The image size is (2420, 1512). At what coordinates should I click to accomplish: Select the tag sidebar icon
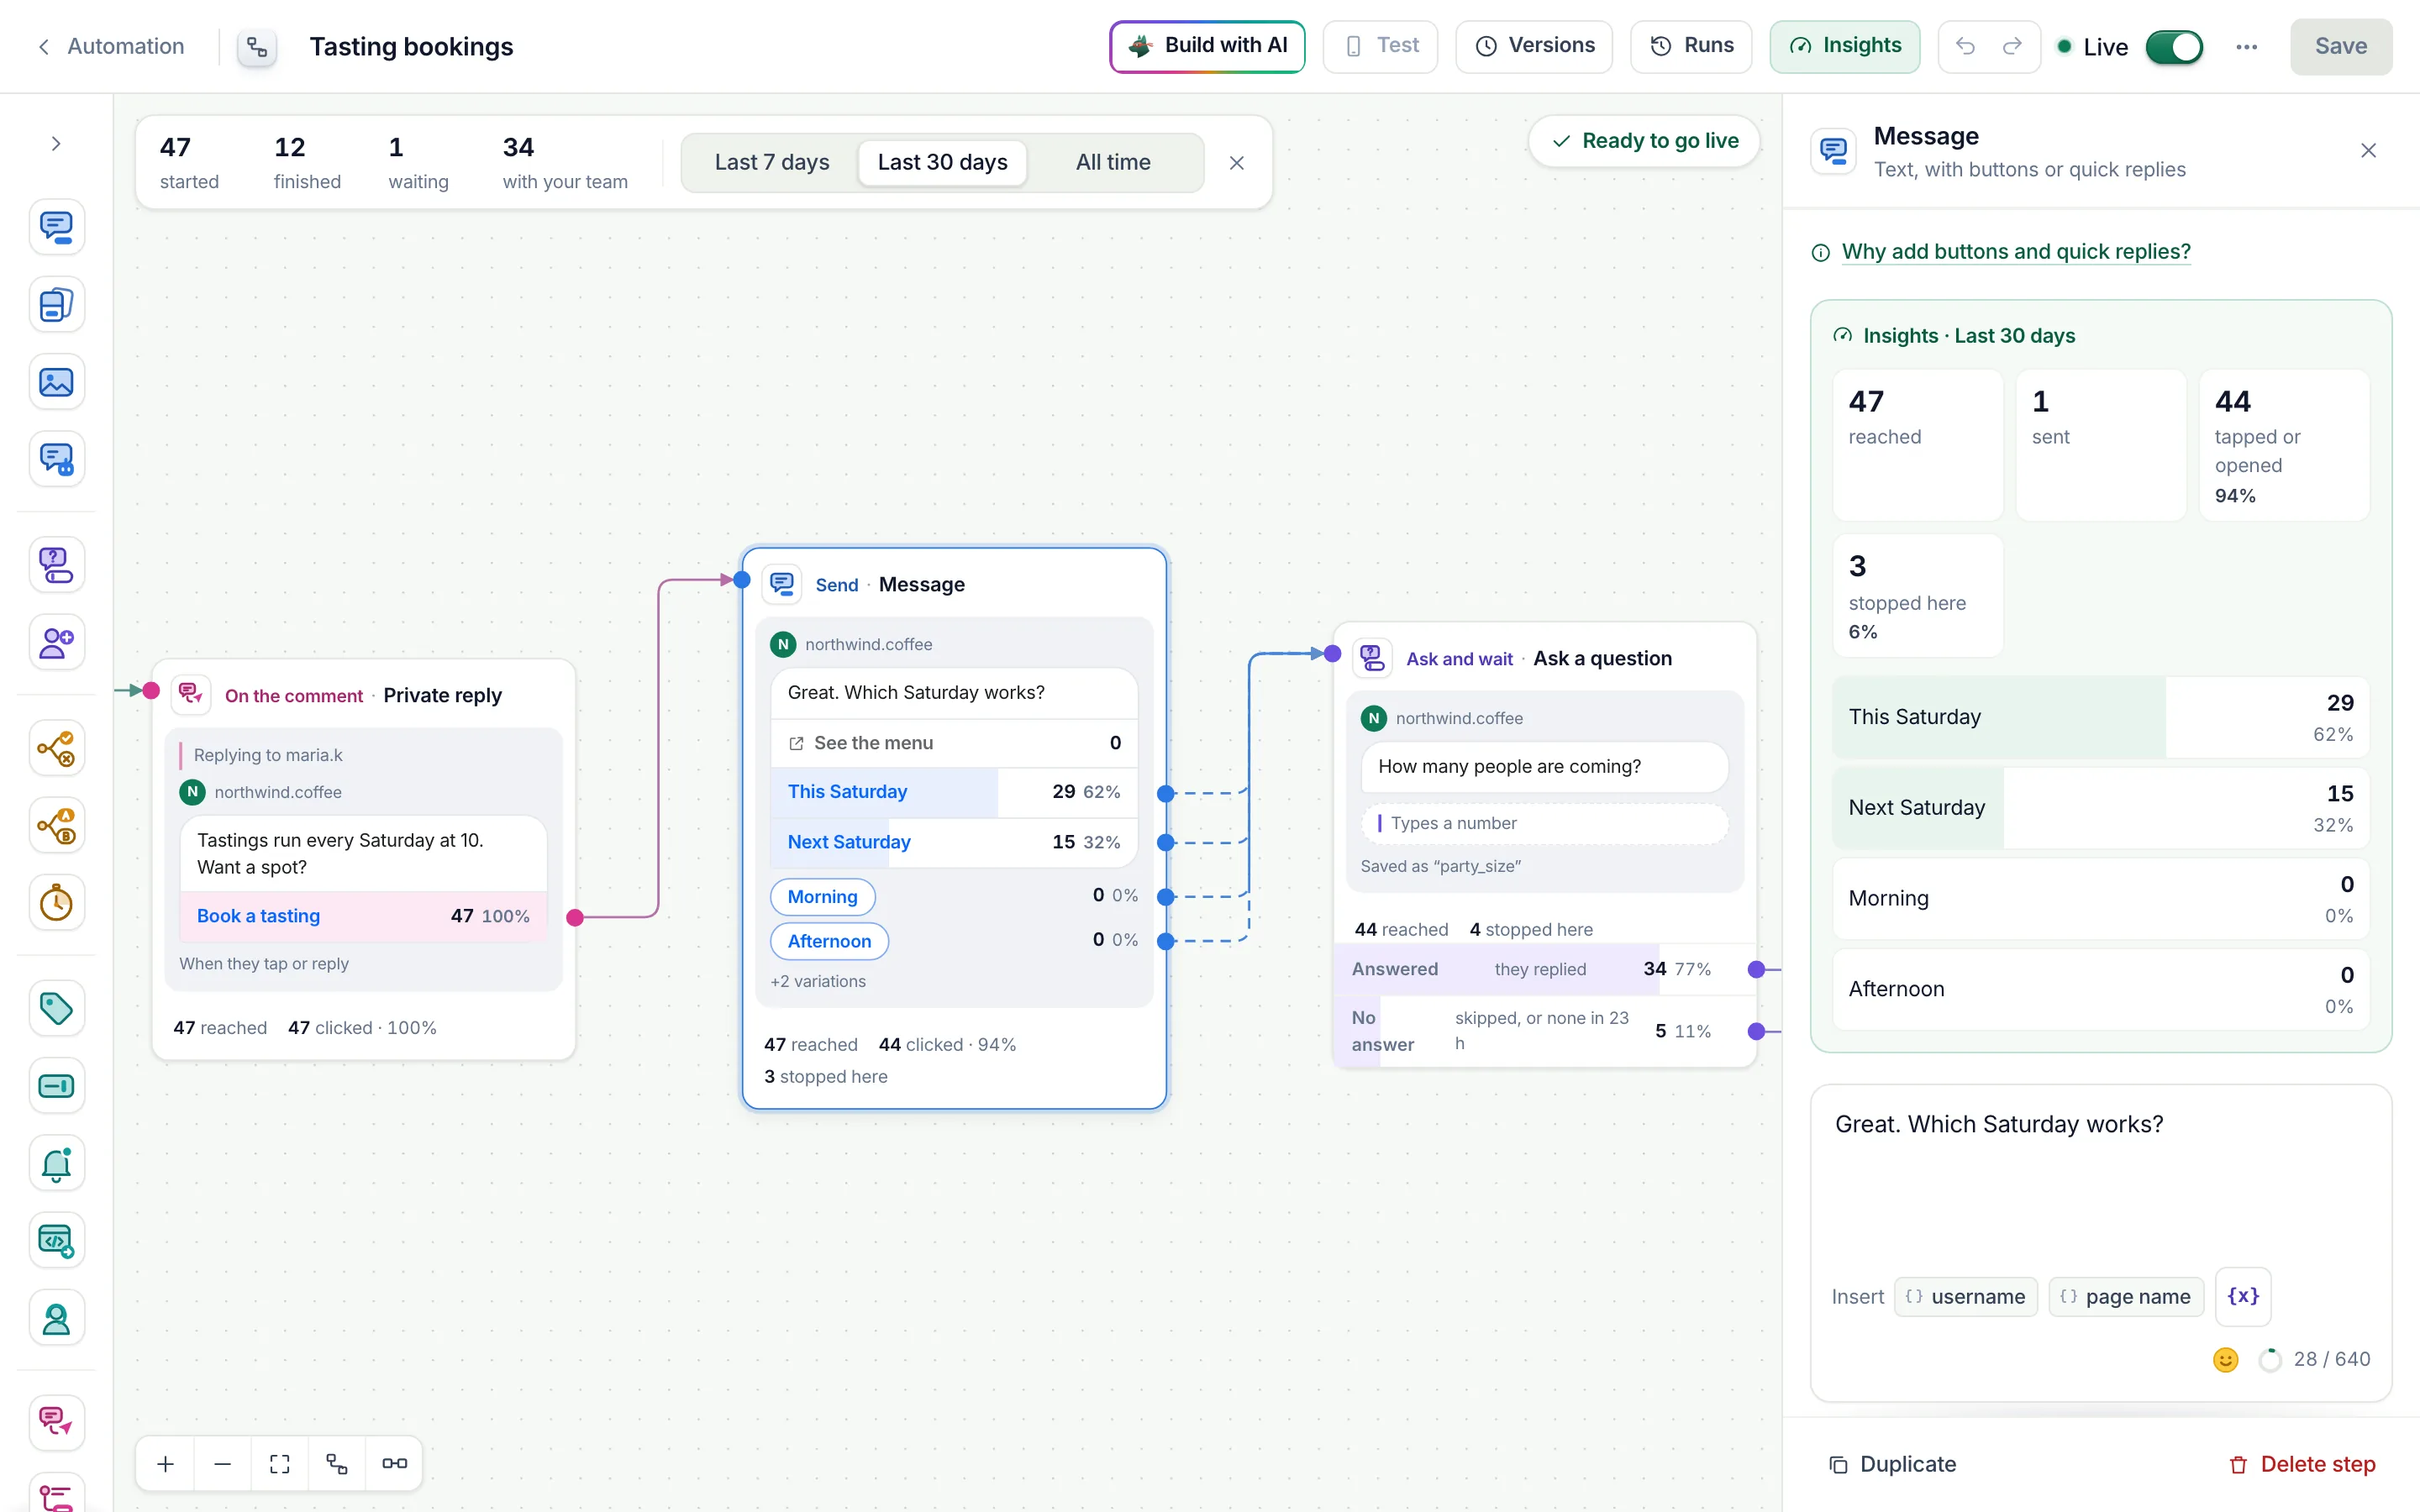tap(56, 1008)
